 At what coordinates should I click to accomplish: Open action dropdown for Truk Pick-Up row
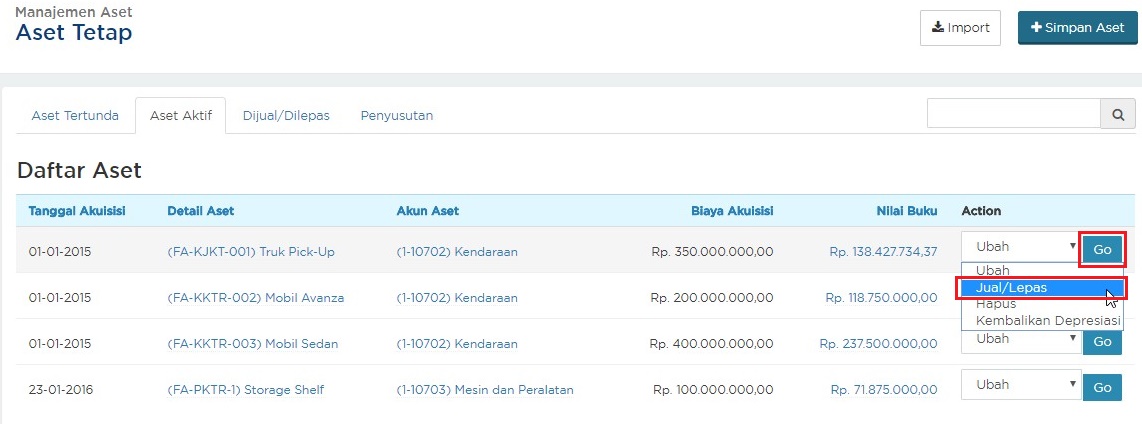pyautogui.click(x=1019, y=247)
